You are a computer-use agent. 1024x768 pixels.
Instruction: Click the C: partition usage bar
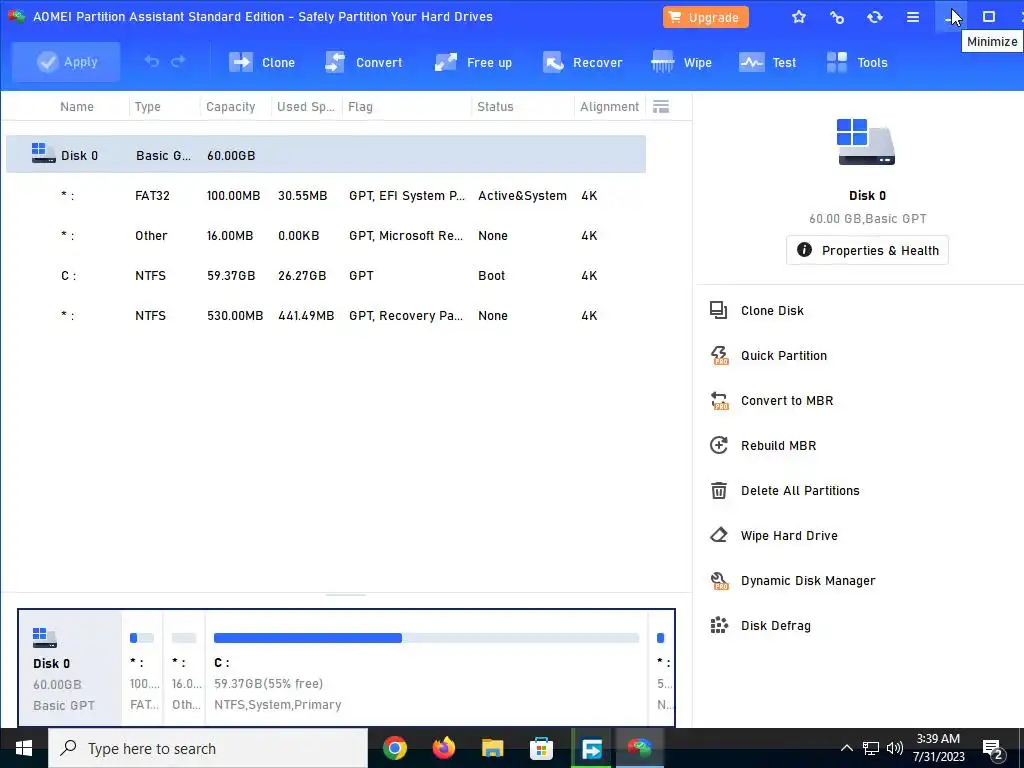[426, 638]
